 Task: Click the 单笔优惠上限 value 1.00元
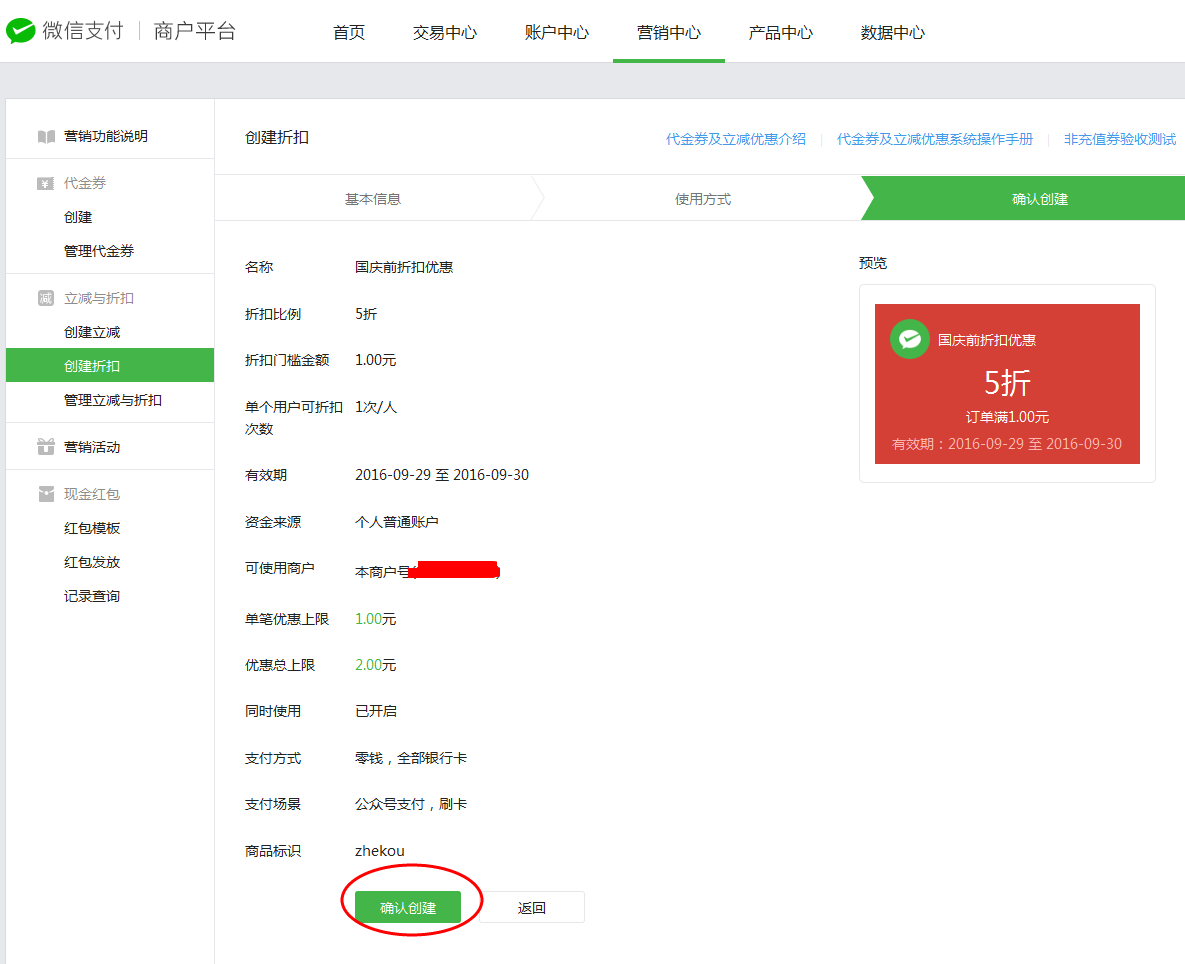click(376, 619)
